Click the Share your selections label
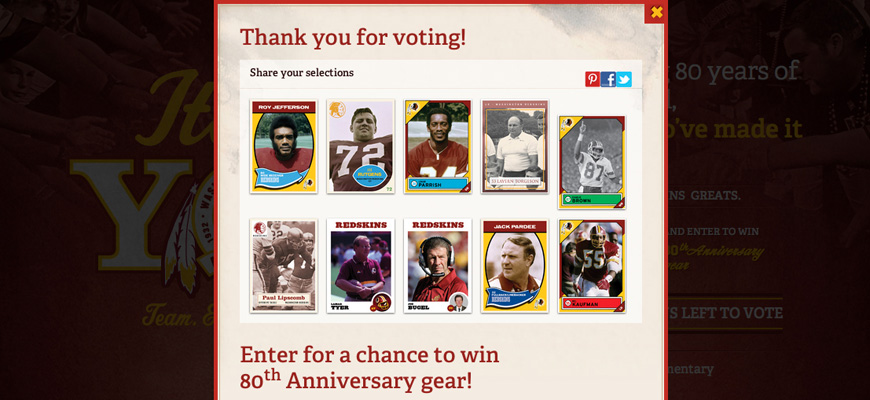Viewport: 870px width, 400px height. [301, 73]
